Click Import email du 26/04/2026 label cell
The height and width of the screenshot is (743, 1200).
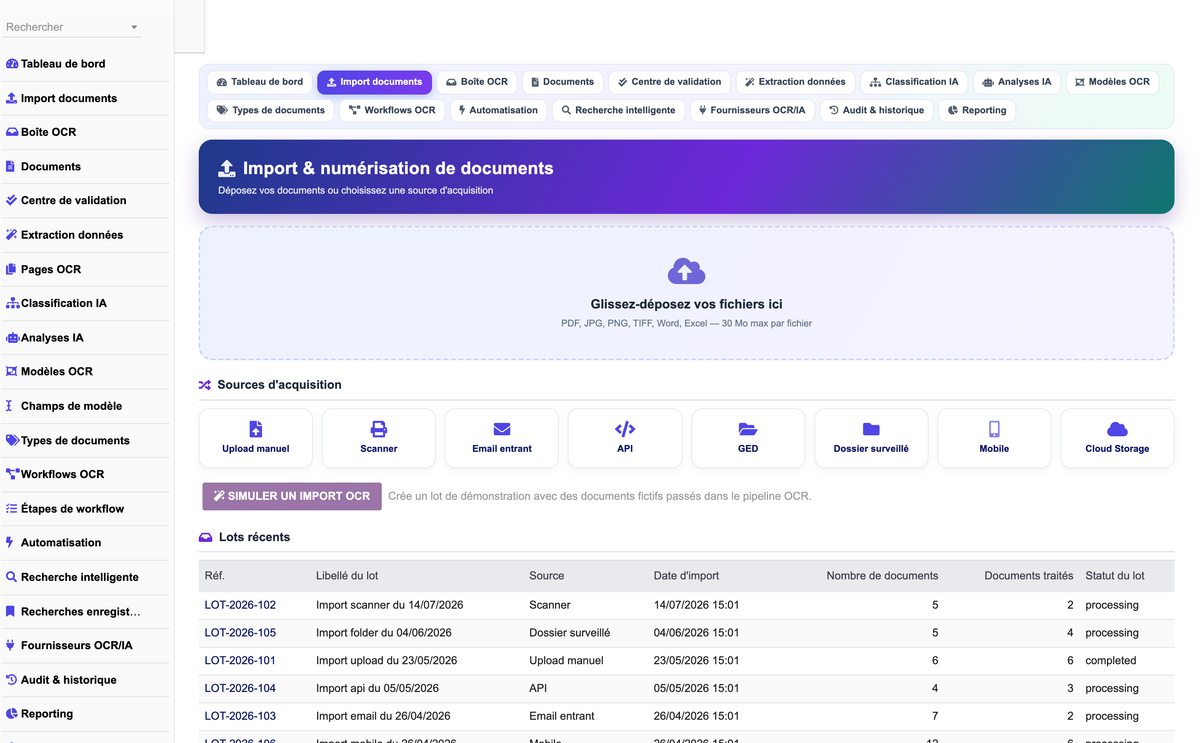(x=383, y=716)
